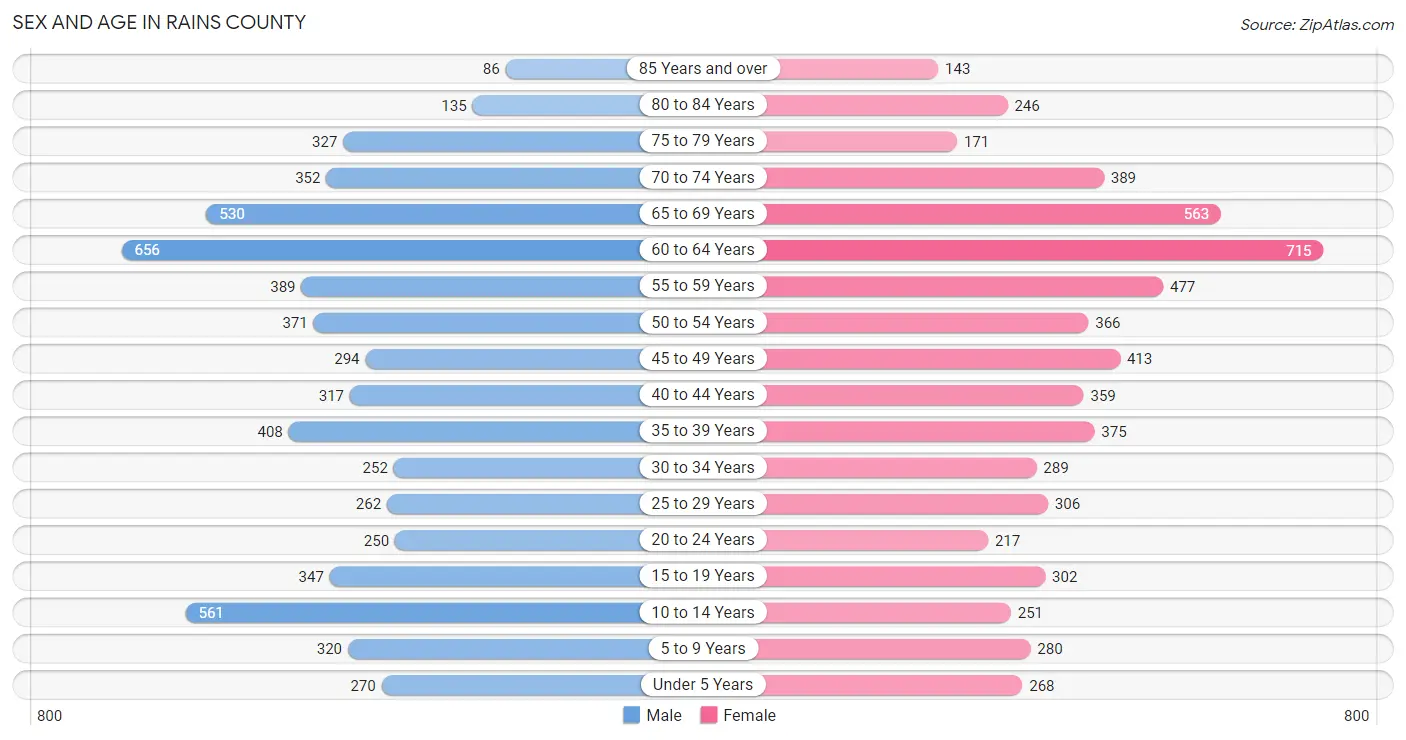Toggle the Female legend label
This screenshot has height=740, width=1406.
click(x=749, y=715)
